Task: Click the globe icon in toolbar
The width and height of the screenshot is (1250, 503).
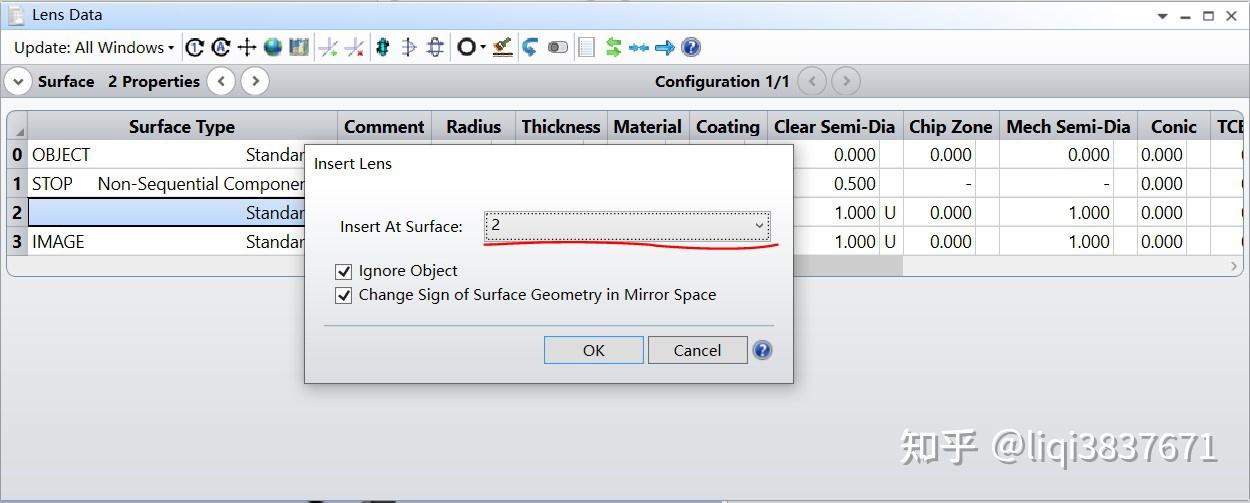Action: click(x=273, y=47)
